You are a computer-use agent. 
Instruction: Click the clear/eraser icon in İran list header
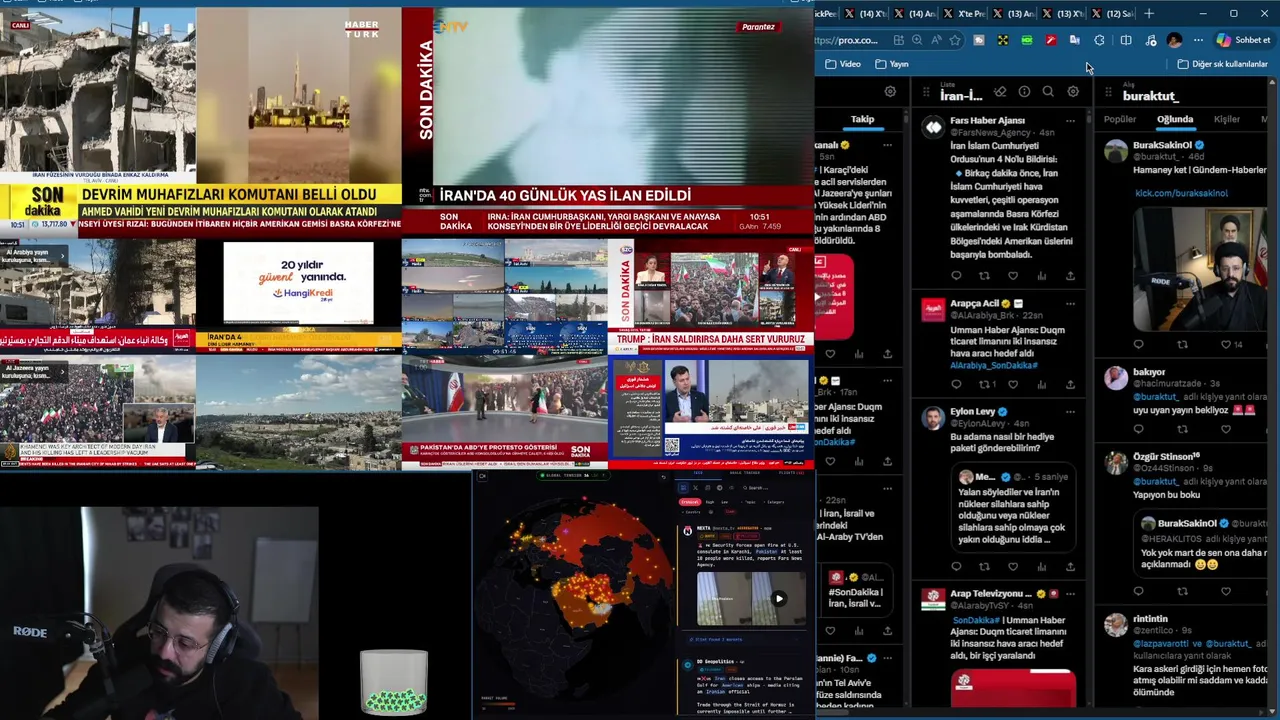pyautogui.click(x=1000, y=92)
